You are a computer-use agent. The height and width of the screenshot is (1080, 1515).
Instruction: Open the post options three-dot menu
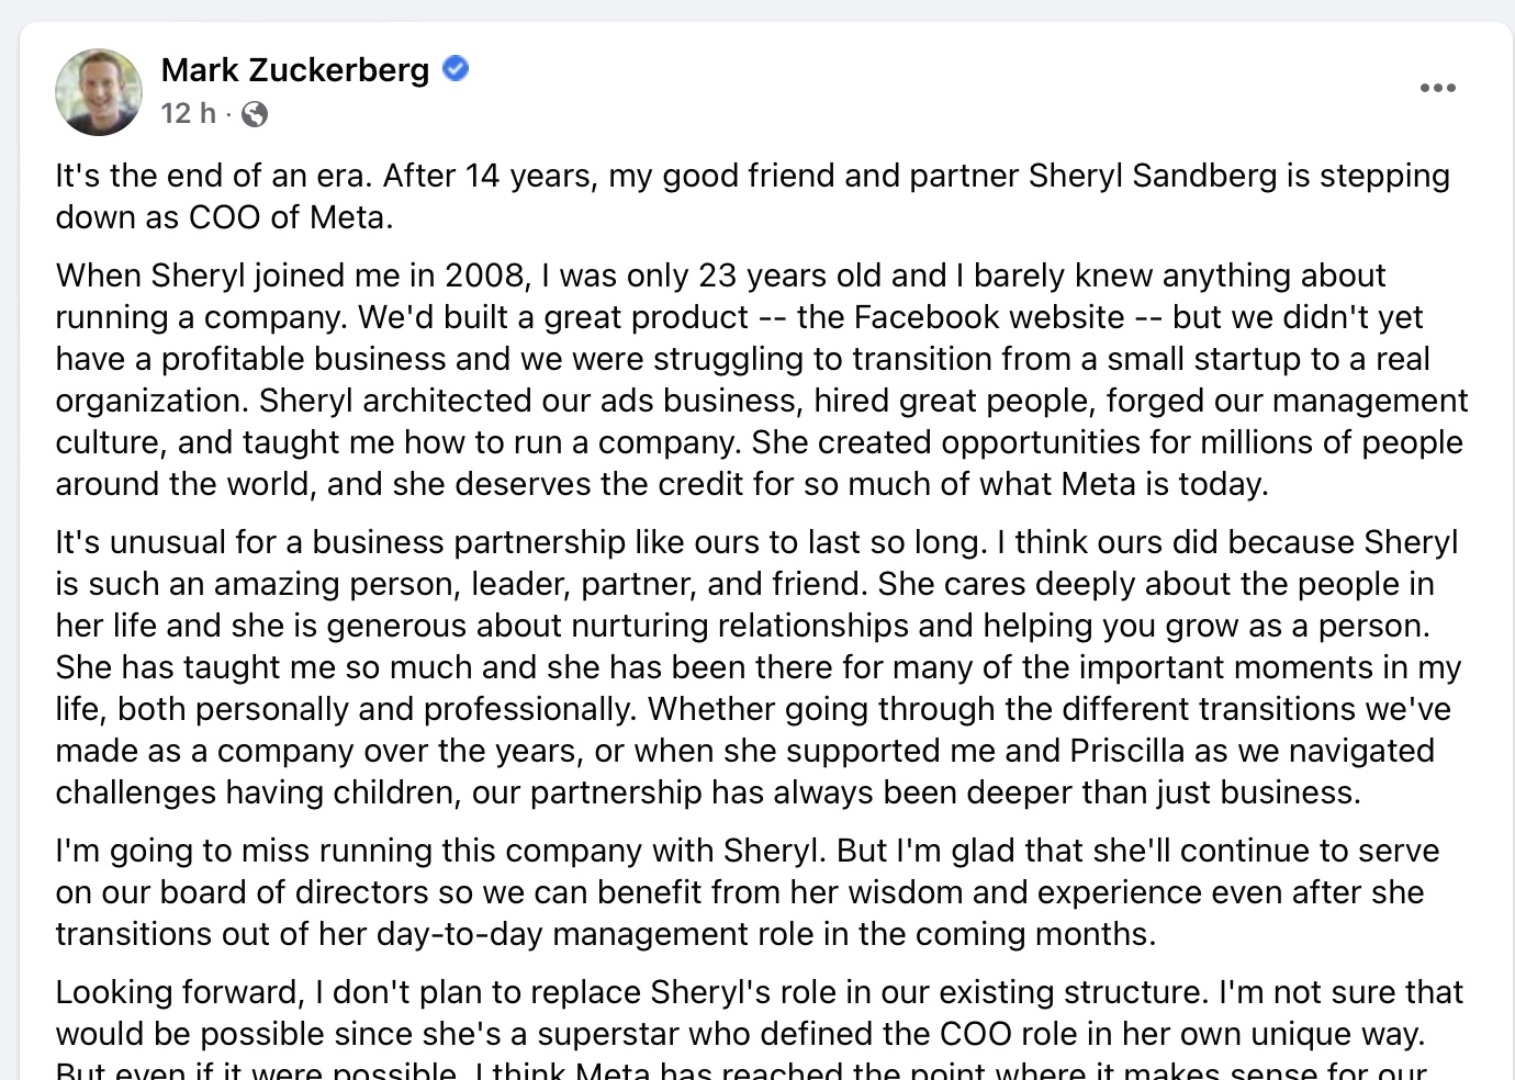click(1437, 88)
